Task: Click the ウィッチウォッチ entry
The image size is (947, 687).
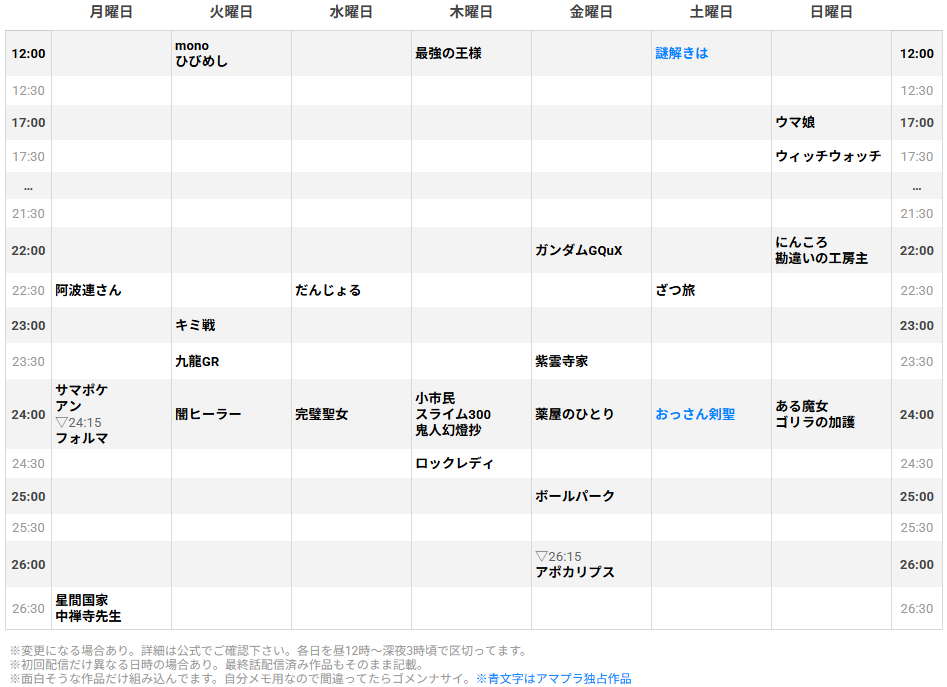Action: [828, 156]
